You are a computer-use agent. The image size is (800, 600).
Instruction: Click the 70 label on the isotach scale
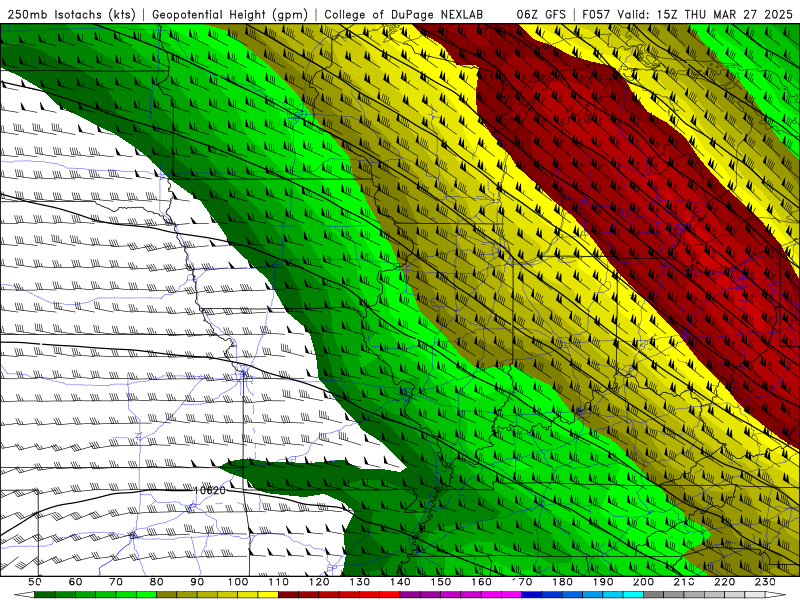[x=116, y=582]
